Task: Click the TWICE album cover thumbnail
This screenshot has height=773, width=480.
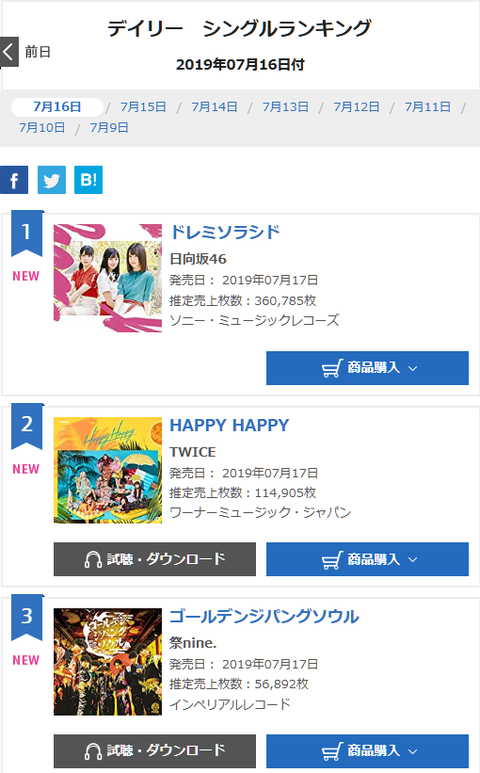Action: pyautogui.click(x=107, y=470)
